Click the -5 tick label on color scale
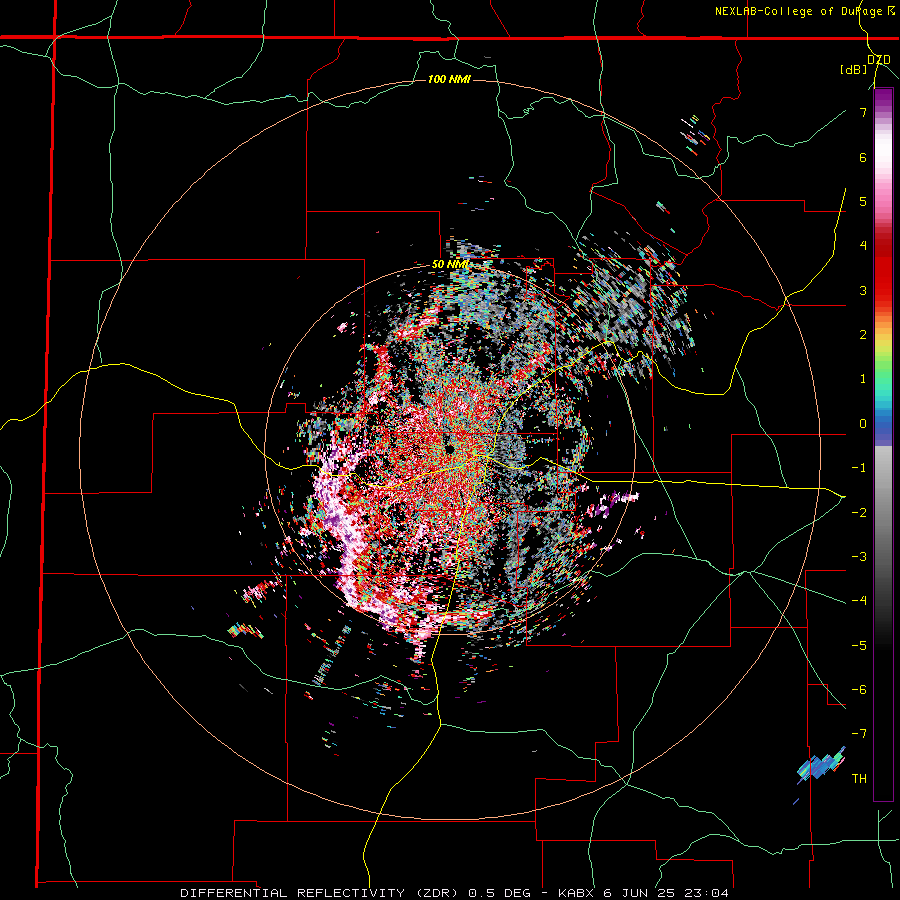This screenshot has width=900, height=900. point(859,646)
